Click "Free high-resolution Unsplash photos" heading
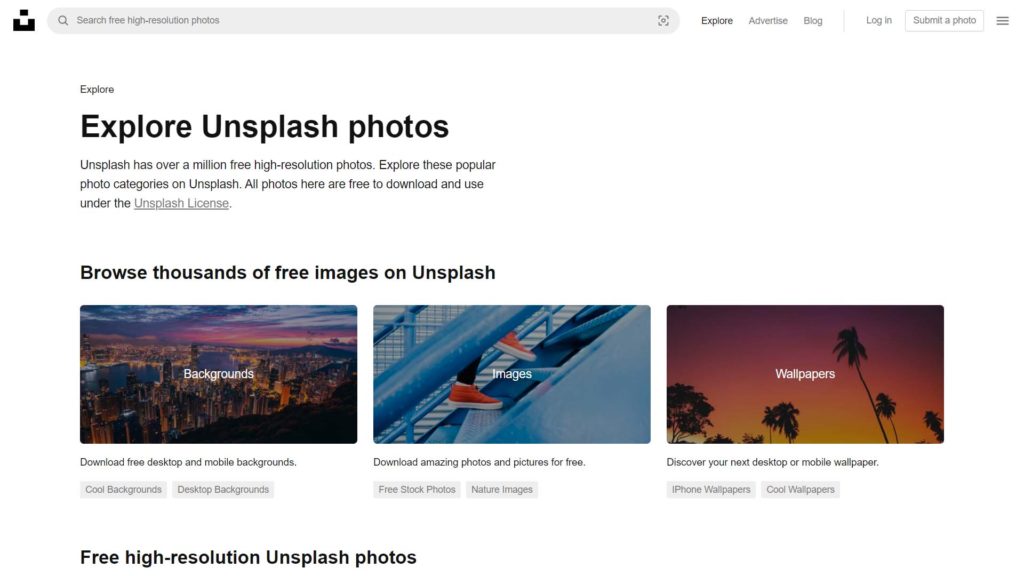This screenshot has width=1024, height=576. tap(248, 557)
